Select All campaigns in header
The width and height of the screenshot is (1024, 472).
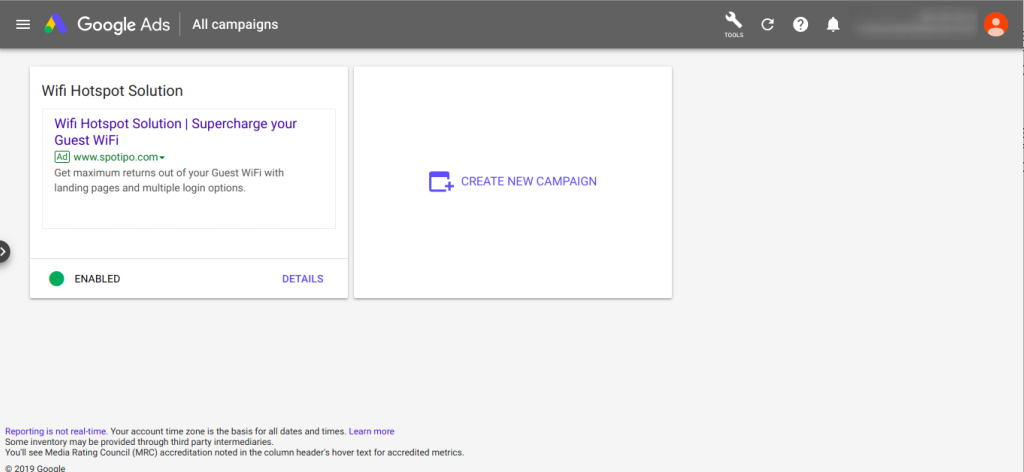tap(235, 24)
